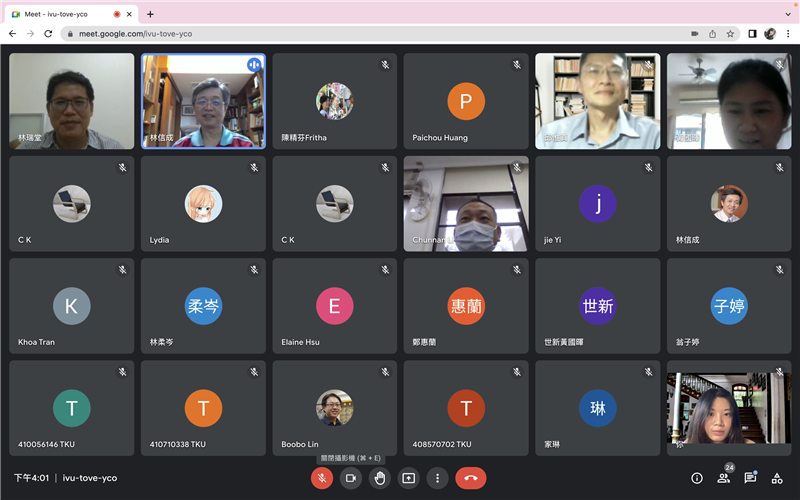Open the activities panel icon
The height and width of the screenshot is (500, 800).
coord(776,478)
